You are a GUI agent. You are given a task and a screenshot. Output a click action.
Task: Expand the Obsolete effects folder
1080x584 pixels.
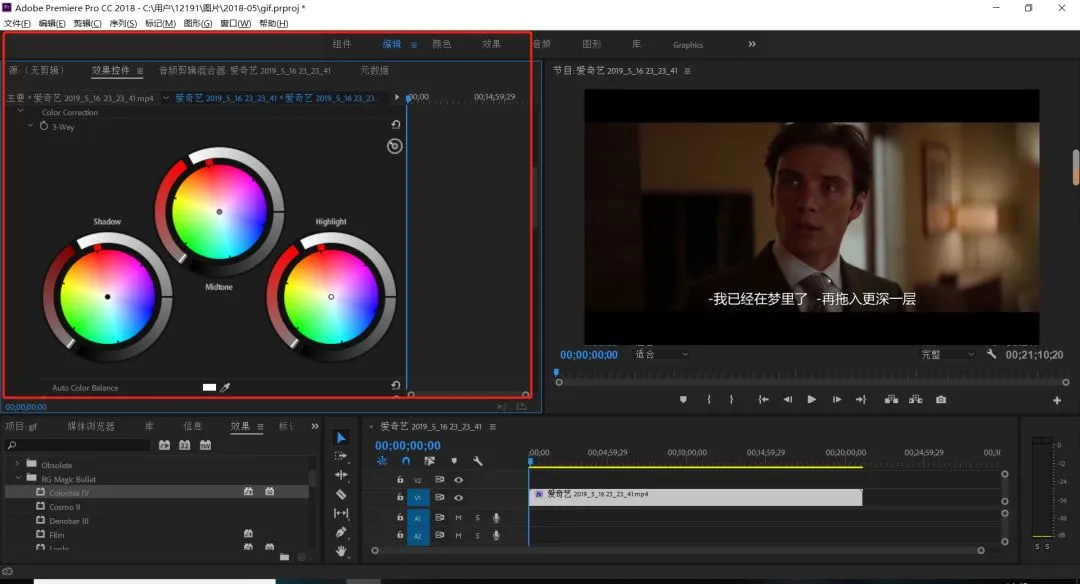coord(17,465)
